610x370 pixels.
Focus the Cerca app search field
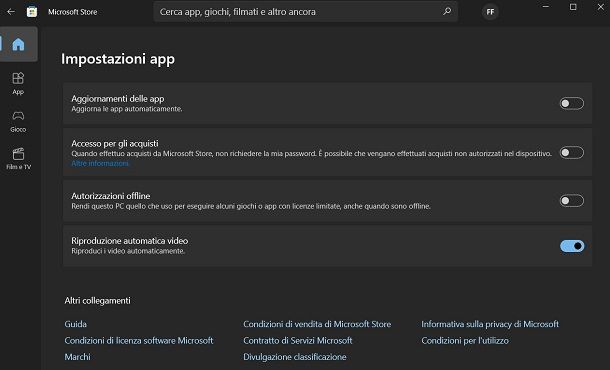(x=305, y=12)
